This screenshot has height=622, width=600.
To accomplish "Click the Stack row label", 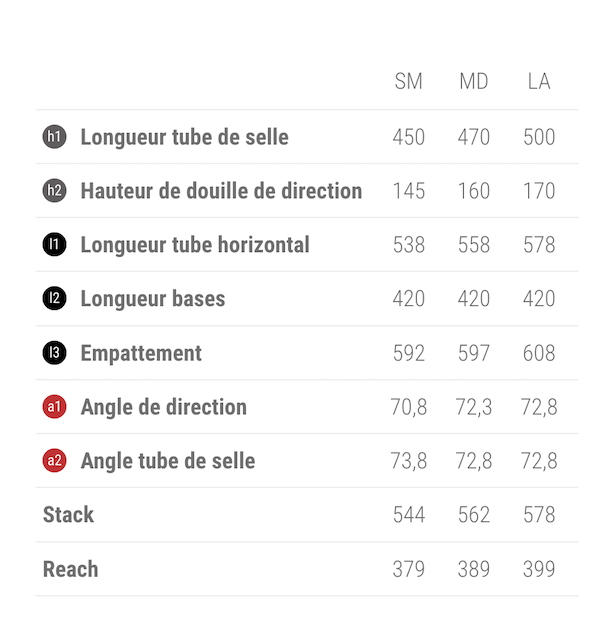I will click(68, 515).
